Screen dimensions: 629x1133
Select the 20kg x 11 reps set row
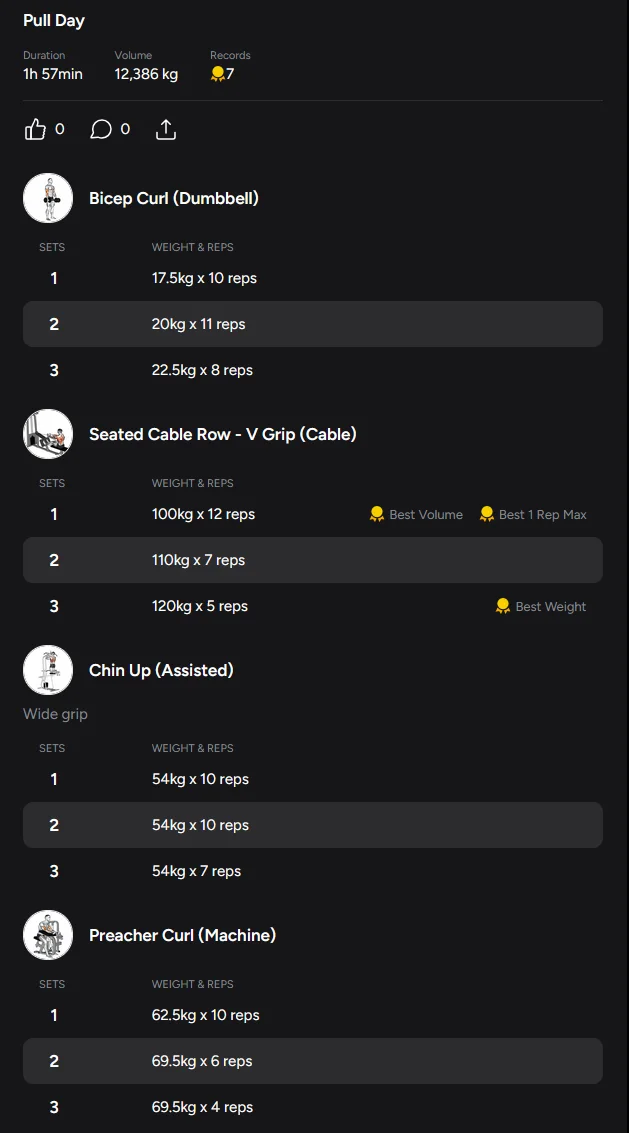[x=312, y=324]
